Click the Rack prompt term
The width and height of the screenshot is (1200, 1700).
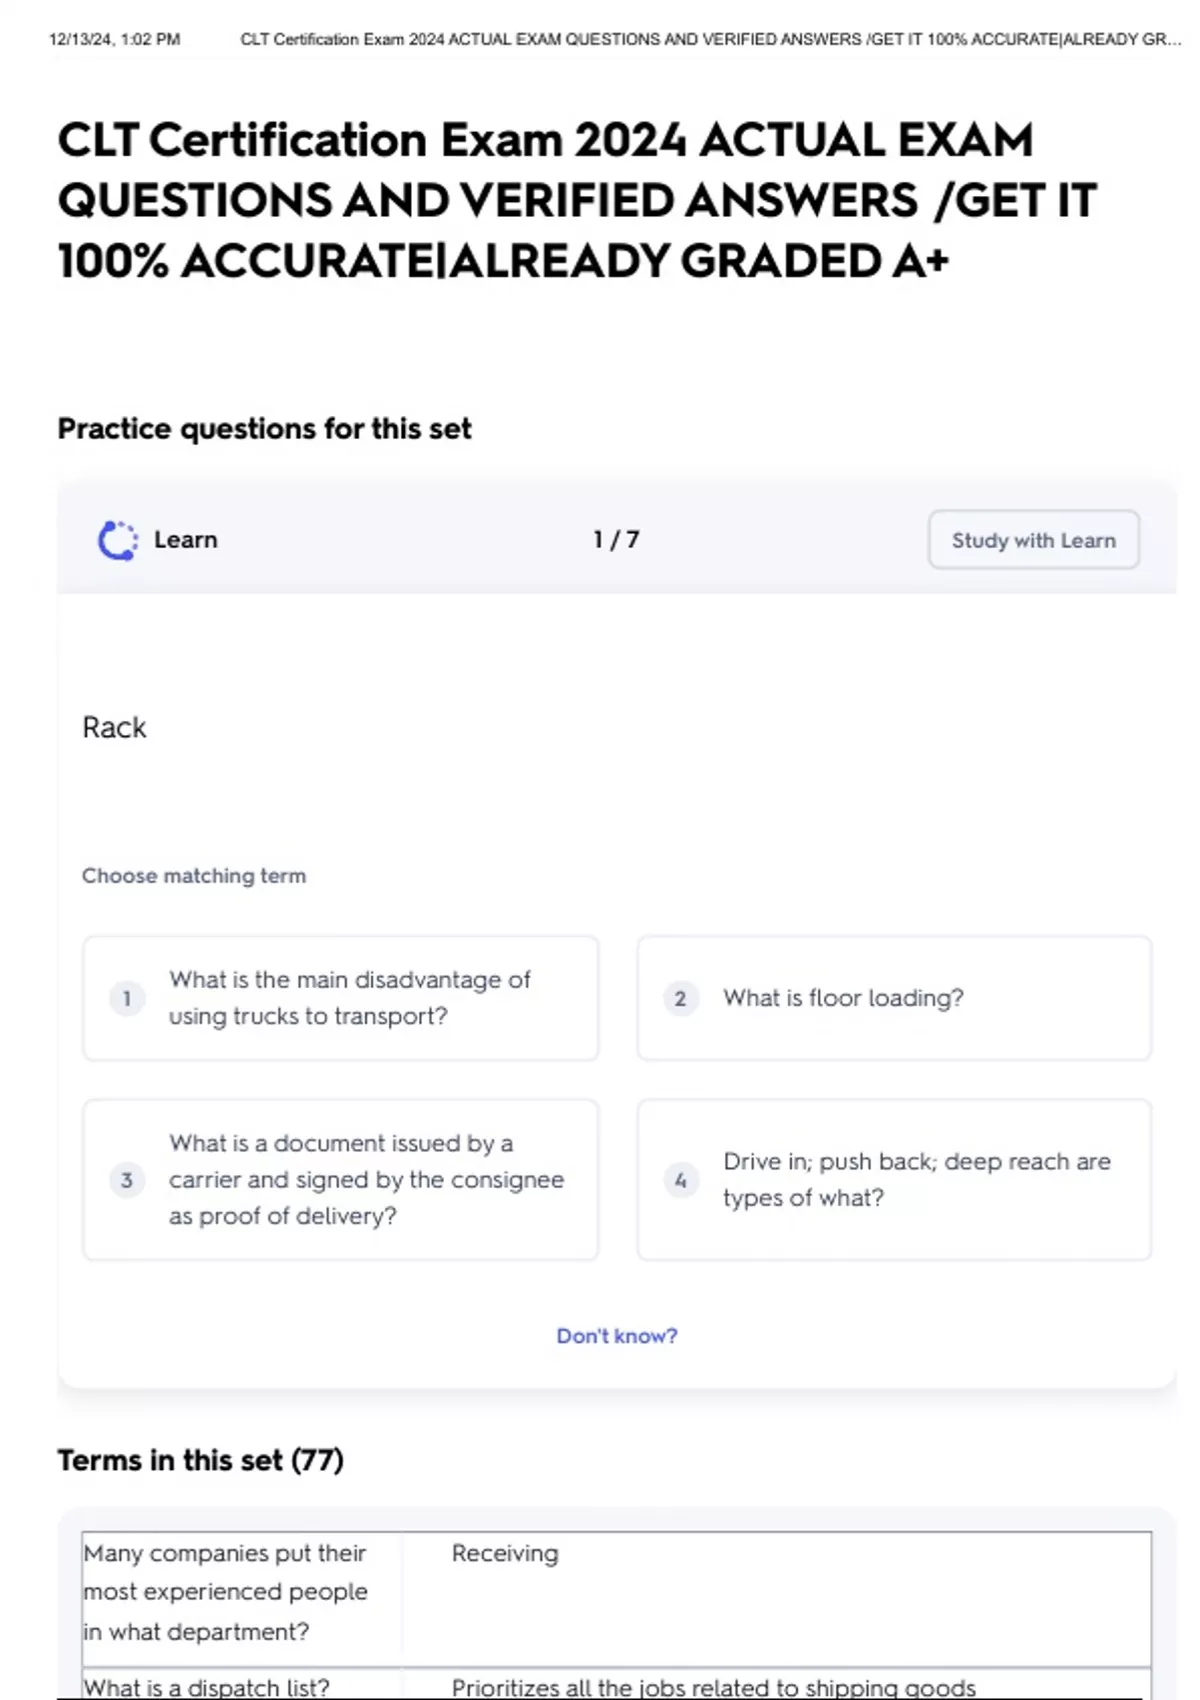[114, 728]
